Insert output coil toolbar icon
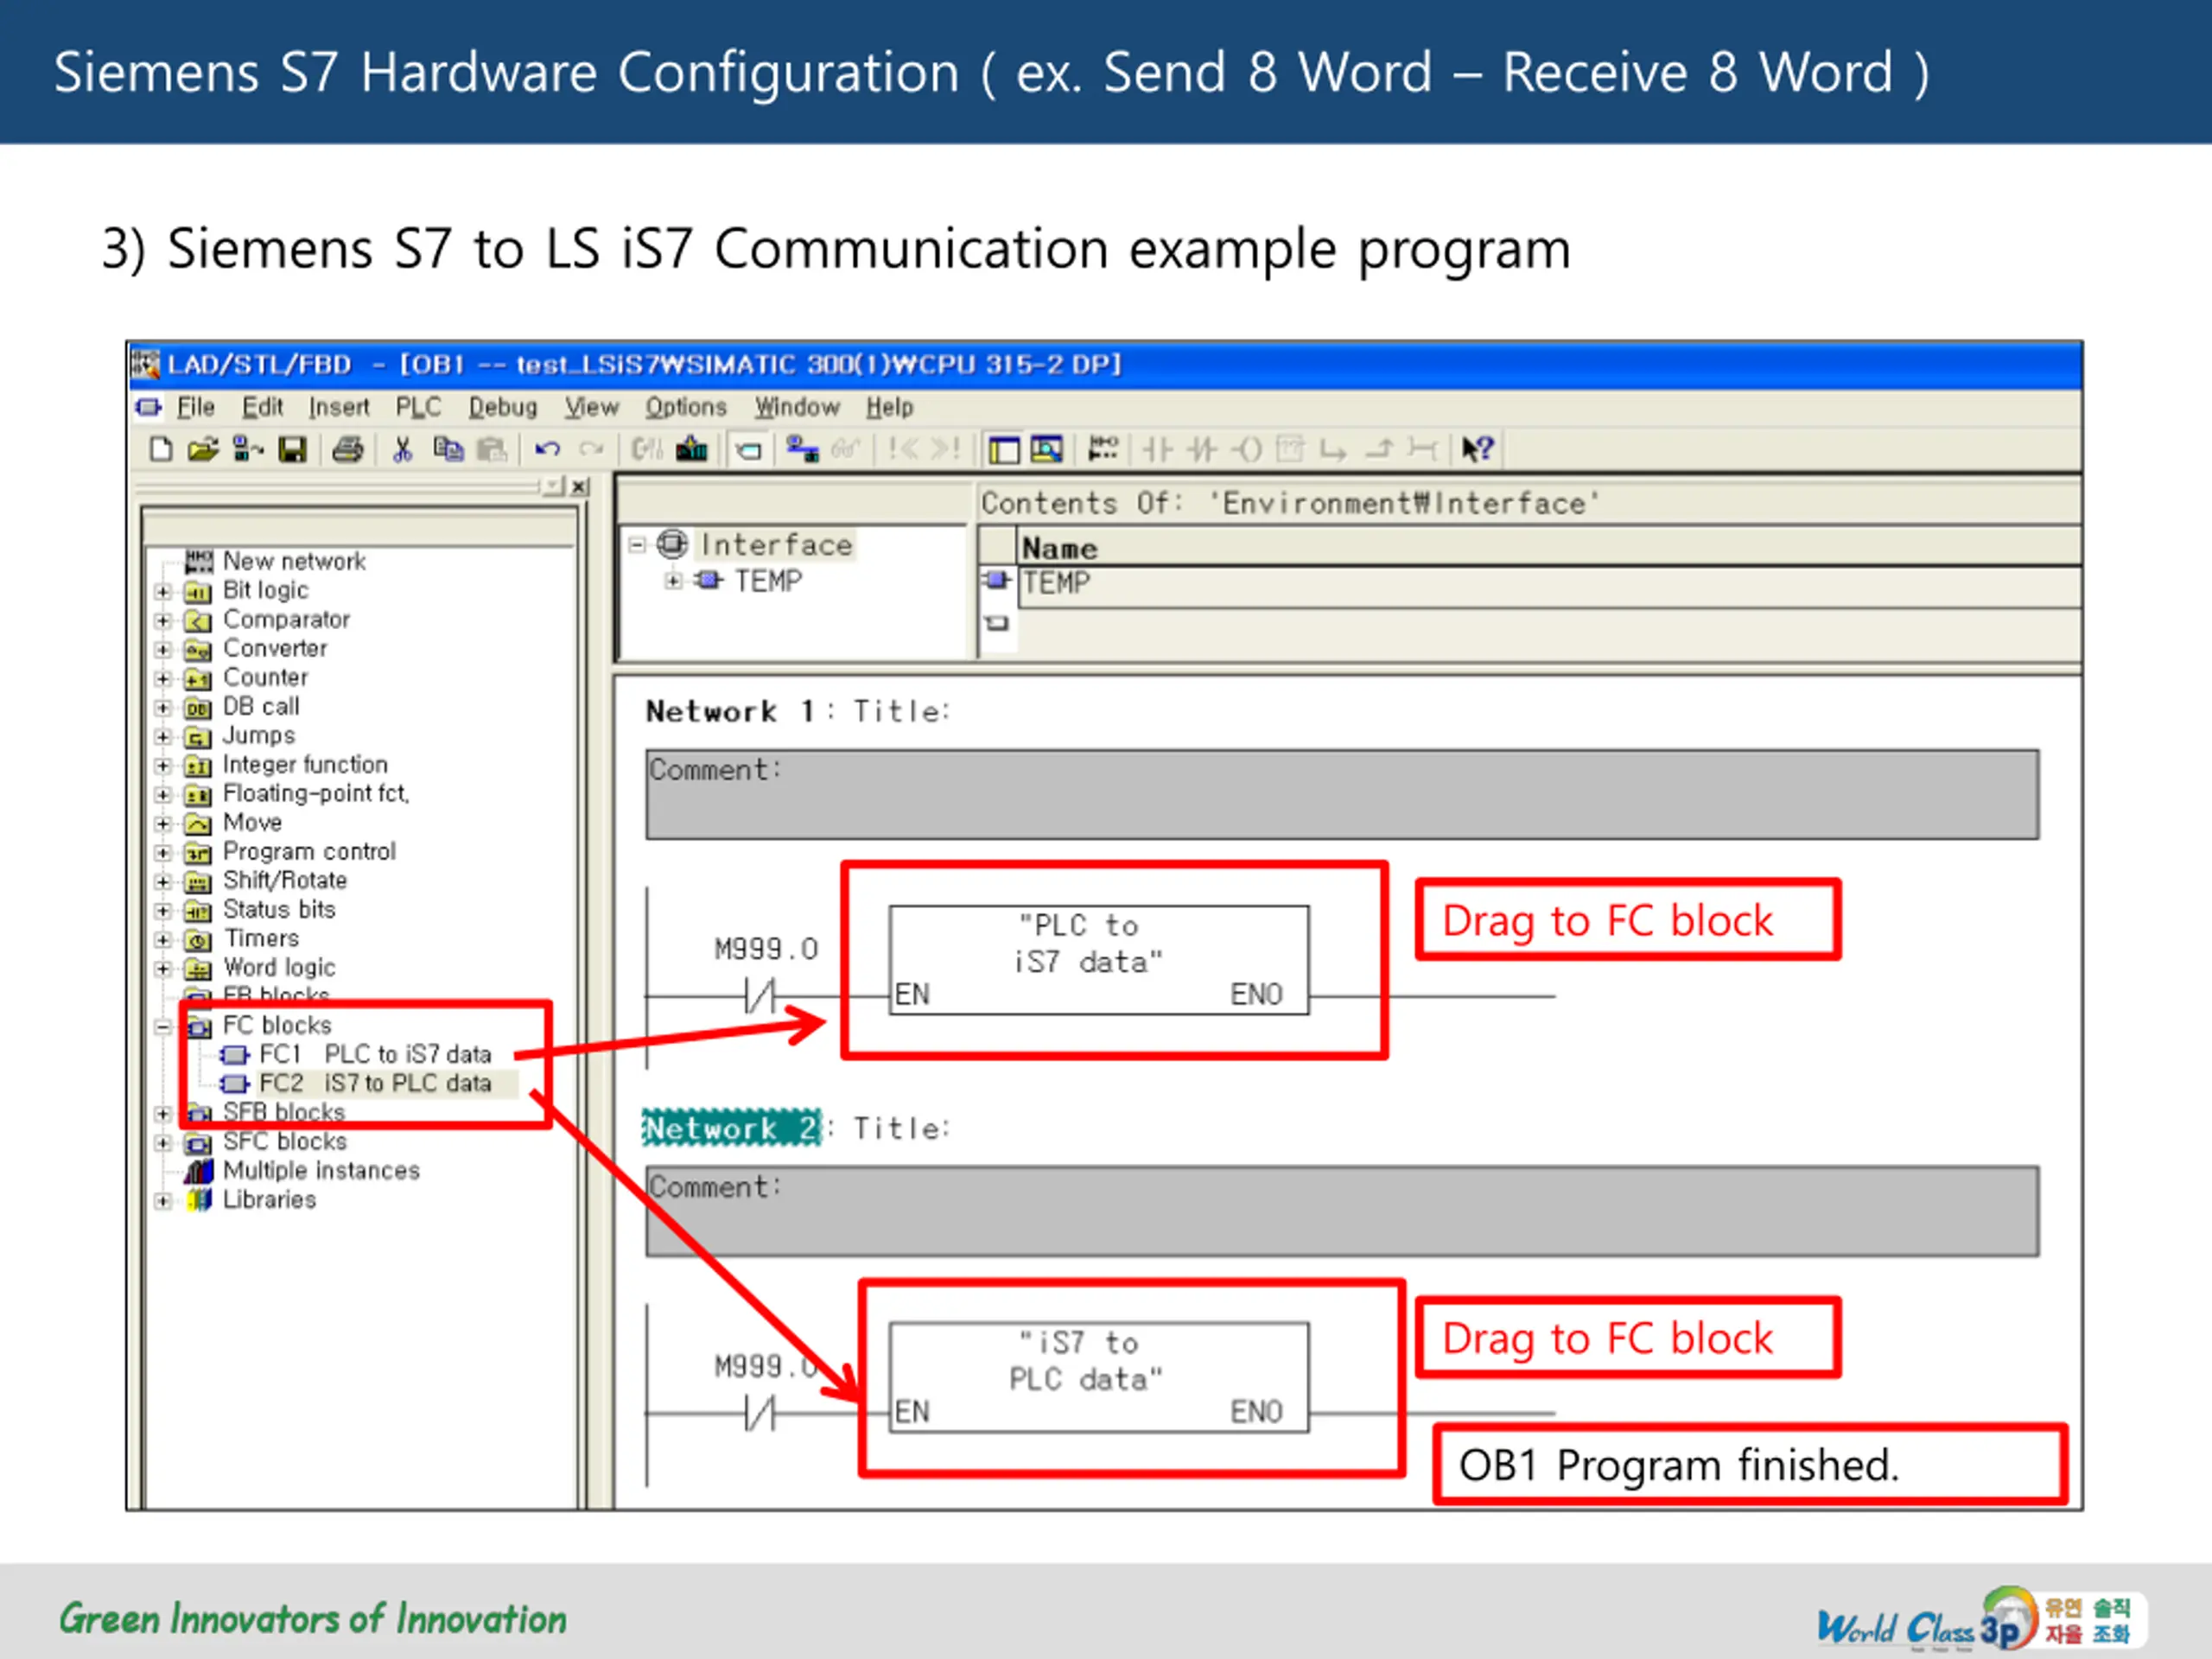 [1247, 450]
